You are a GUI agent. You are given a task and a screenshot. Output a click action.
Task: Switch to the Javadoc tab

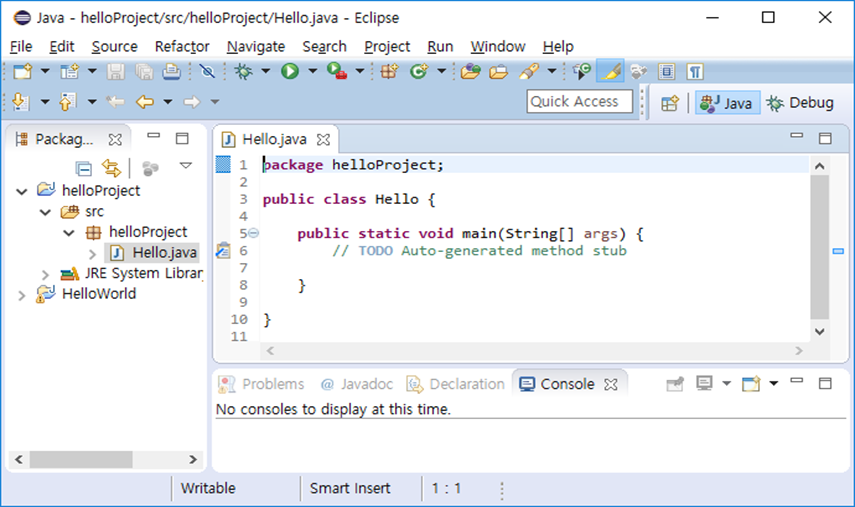pyautogui.click(x=357, y=384)
